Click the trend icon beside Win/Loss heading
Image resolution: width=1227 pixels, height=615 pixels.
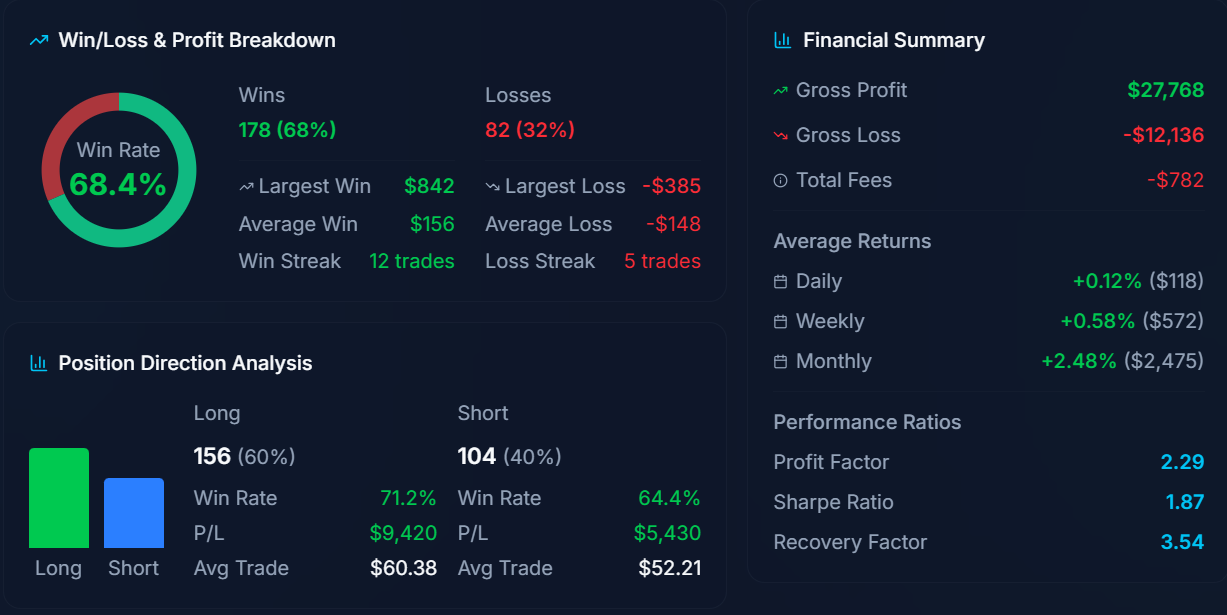tap(39, 41)
